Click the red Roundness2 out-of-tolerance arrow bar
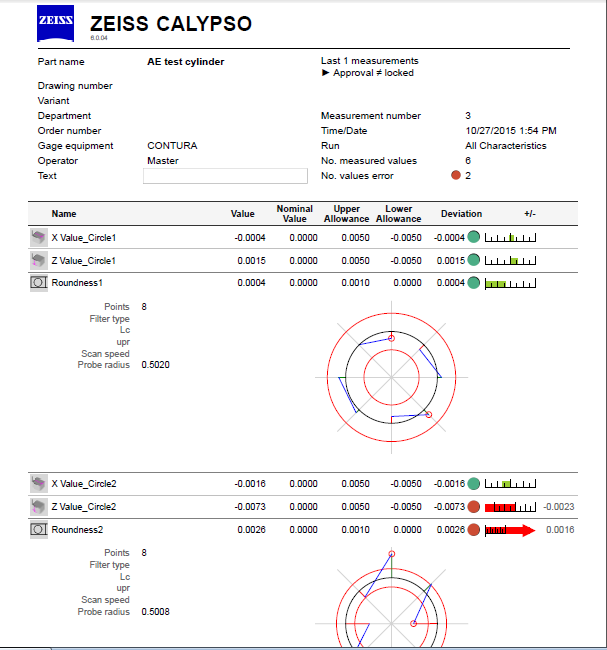Image resolution: width=607 pixels, height=650 pixels. (510, 530)
